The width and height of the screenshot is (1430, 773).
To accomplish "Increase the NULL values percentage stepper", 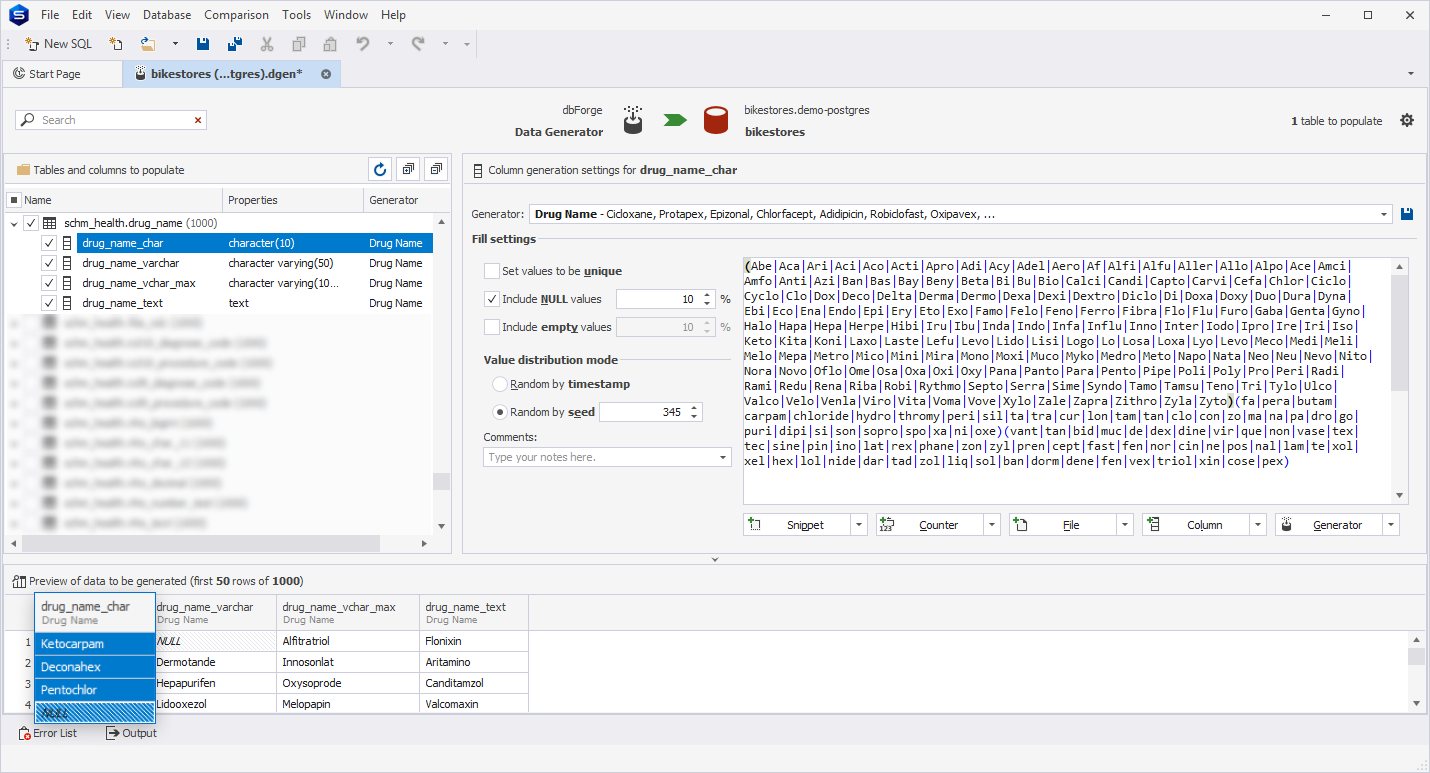I will coord(708,295).
